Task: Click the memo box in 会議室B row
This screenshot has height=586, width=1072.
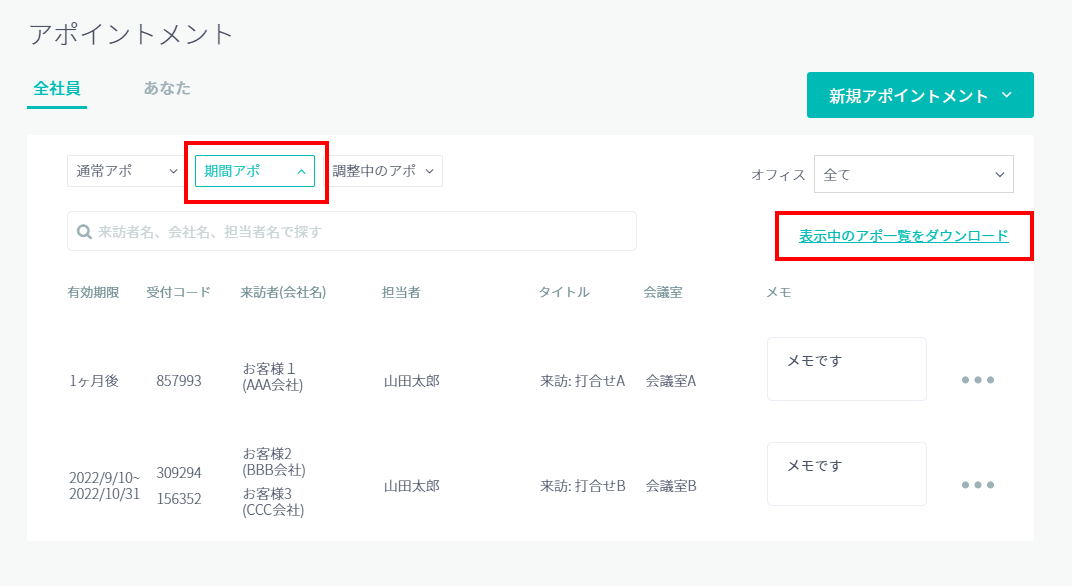Action: 846,474
